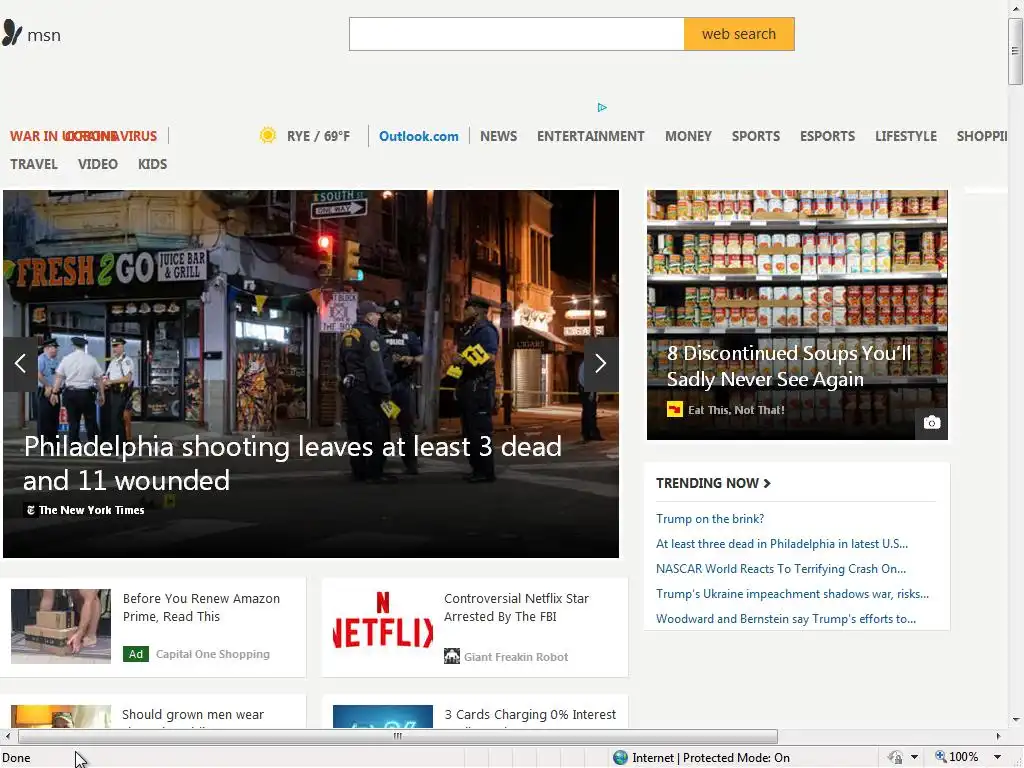Click the Done status text
Screen dimensions: 1024x768
[16, 758]
